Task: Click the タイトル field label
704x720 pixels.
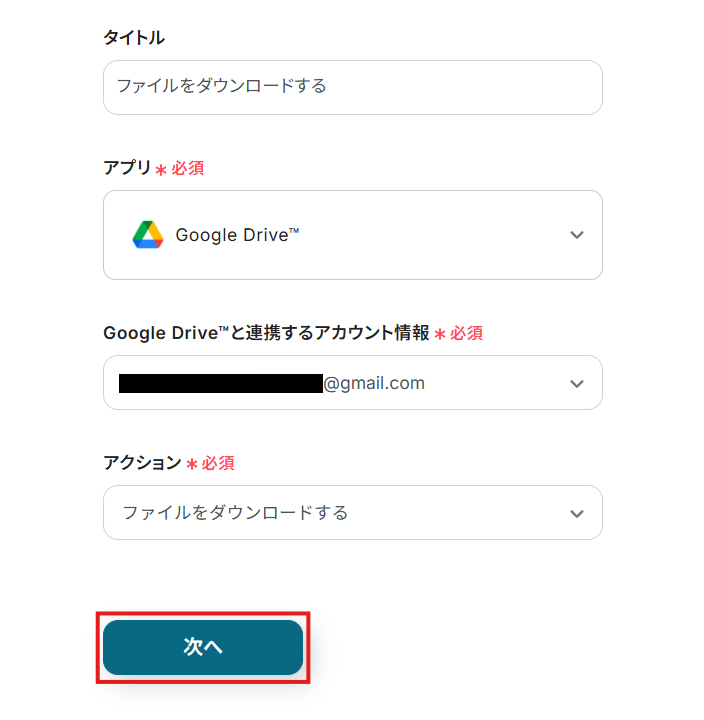Action: 134,38
